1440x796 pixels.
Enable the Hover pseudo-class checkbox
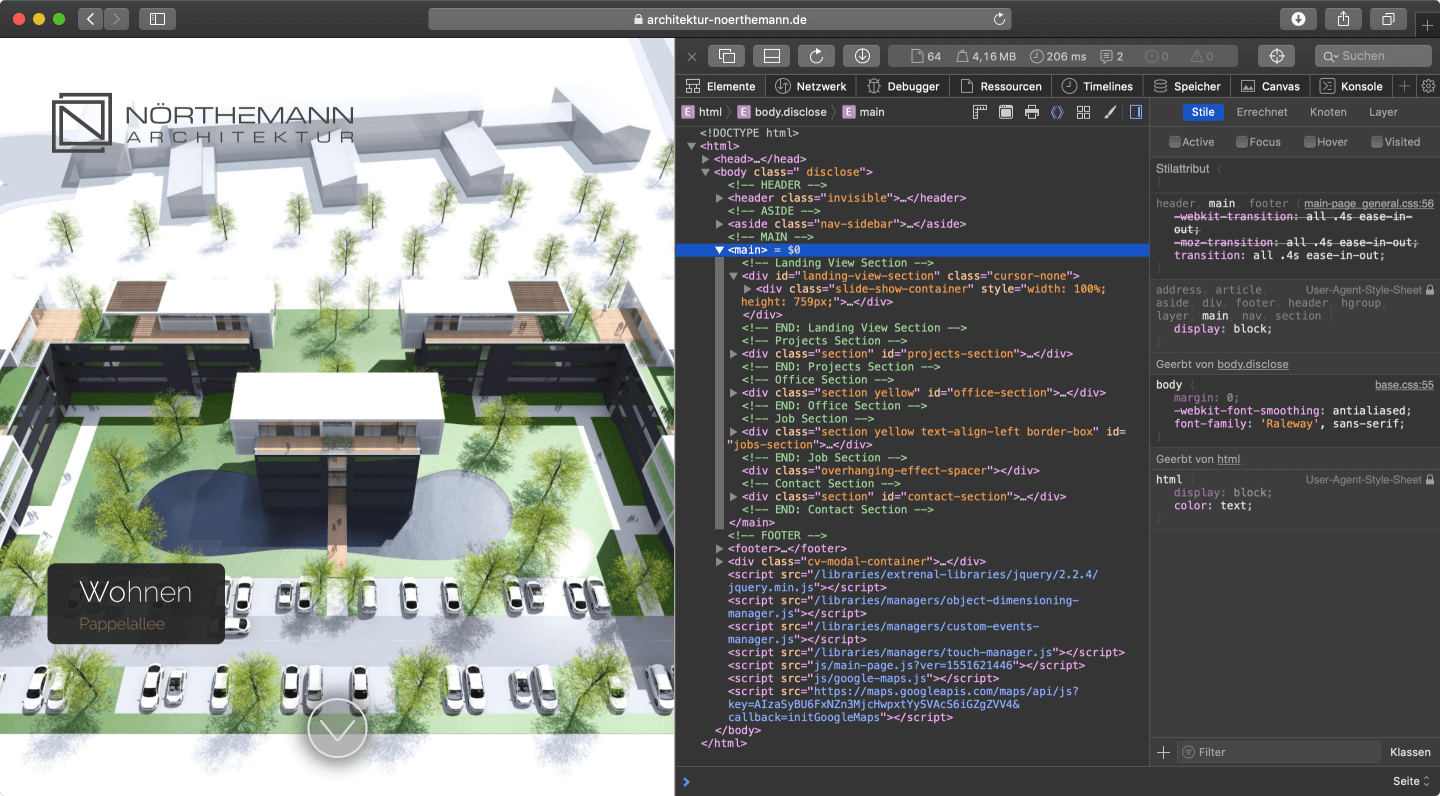tap(1309, 142)
